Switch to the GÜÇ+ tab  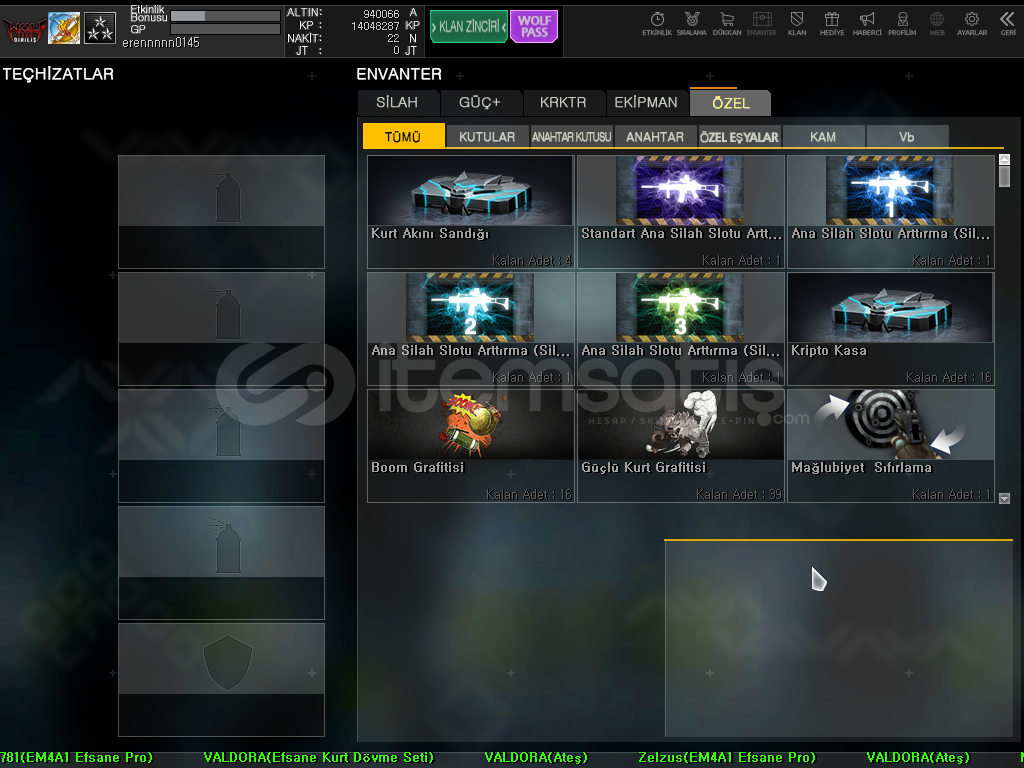[x=480, y=103]
